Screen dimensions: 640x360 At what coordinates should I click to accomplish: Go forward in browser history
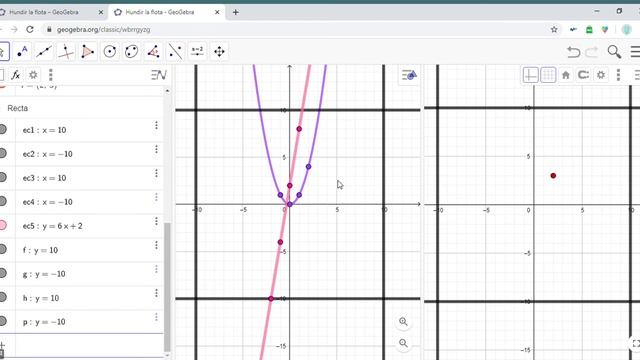pyautogui.click(x=14, y=29)
